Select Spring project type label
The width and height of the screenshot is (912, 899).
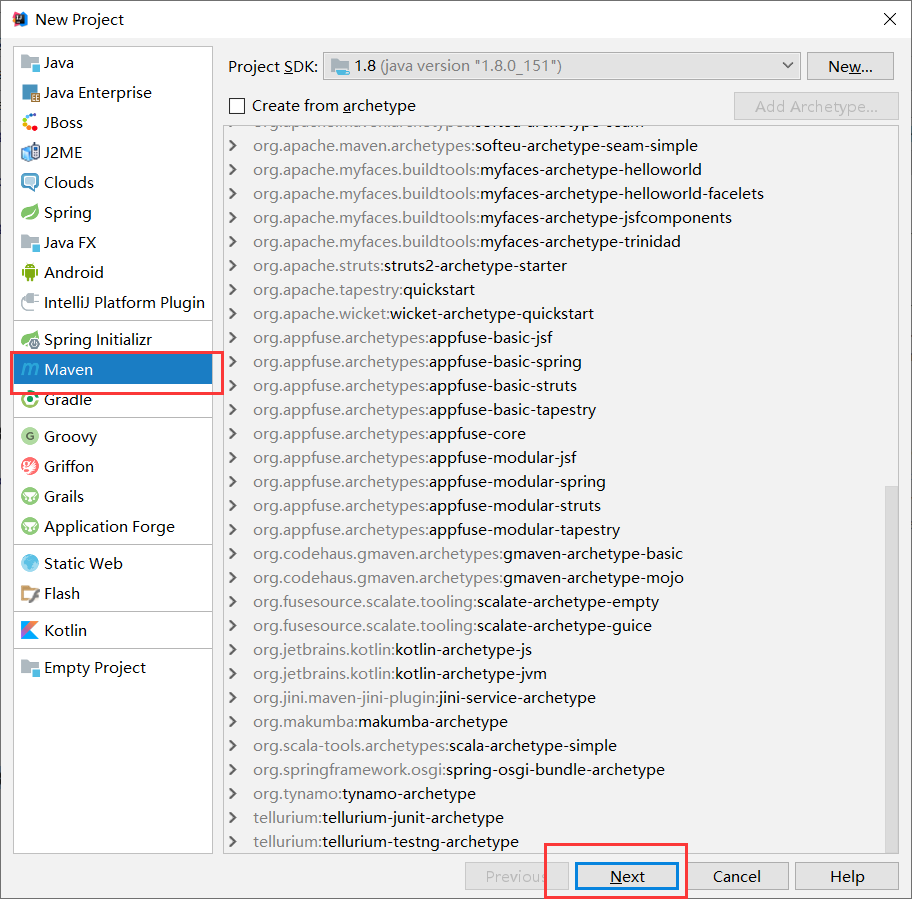pyautogui.click(x=67, y=213)
